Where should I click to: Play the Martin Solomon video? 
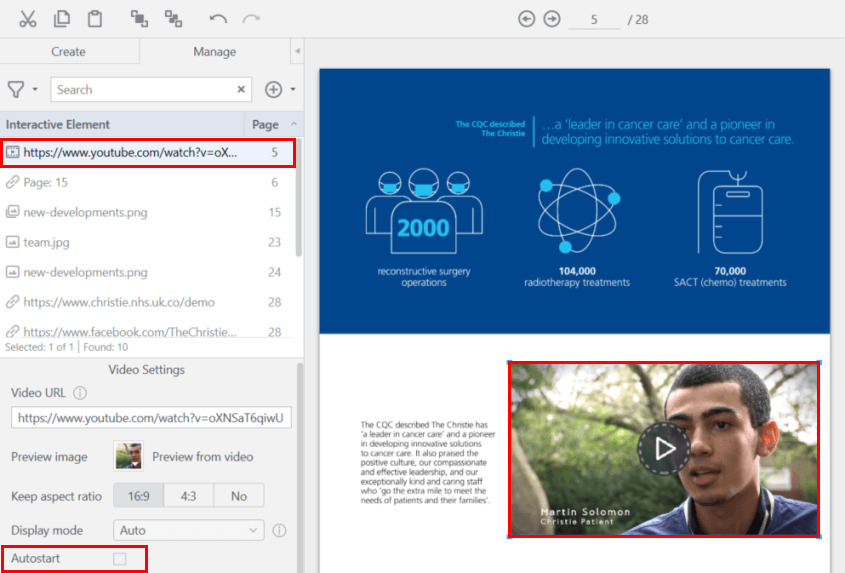coord(664,448)
